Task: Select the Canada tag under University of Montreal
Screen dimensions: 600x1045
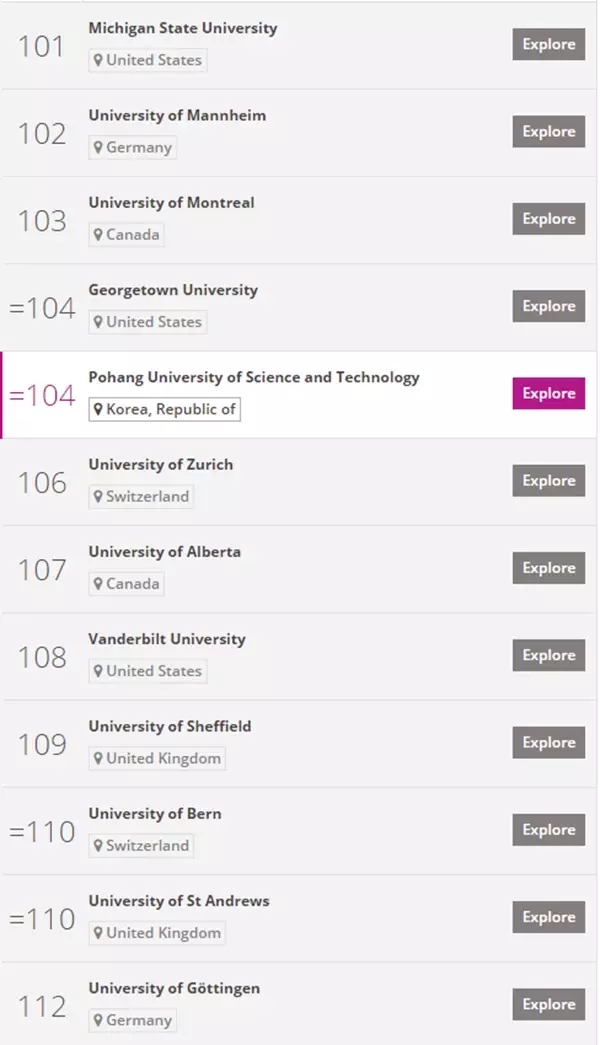Action: tap(127, 235)
